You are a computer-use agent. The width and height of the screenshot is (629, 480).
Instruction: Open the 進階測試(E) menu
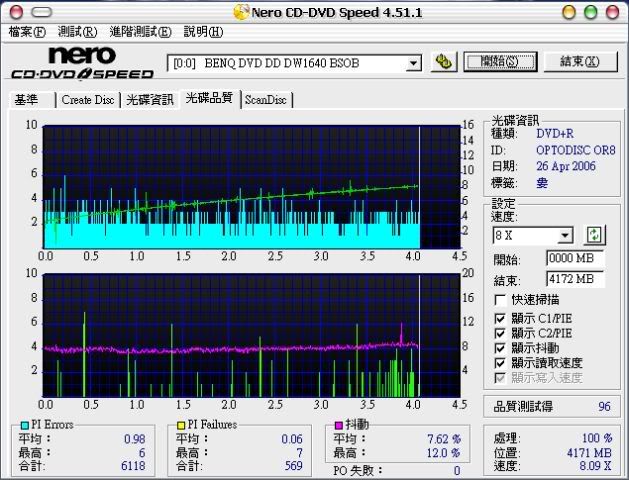(x=140, y=32)
